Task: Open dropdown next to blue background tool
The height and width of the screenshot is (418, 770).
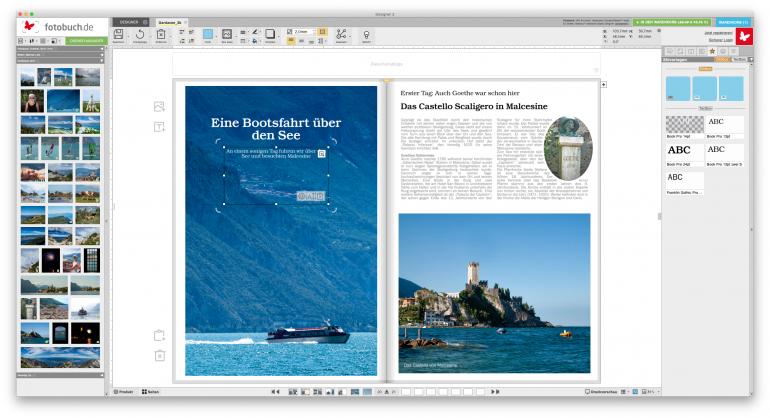Action: pos(216,36)
